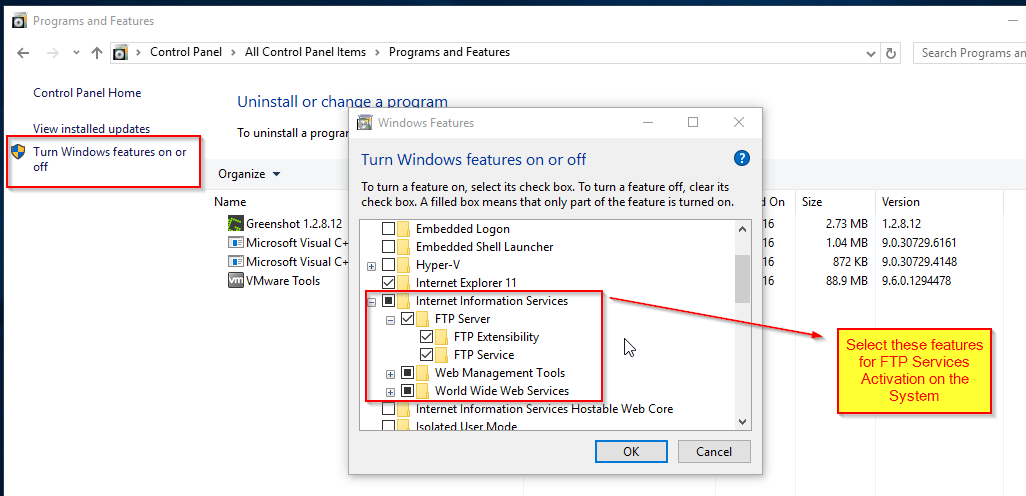
Task: Toggle the Hyper-V checkbox
Action: [x=388, y=265]
